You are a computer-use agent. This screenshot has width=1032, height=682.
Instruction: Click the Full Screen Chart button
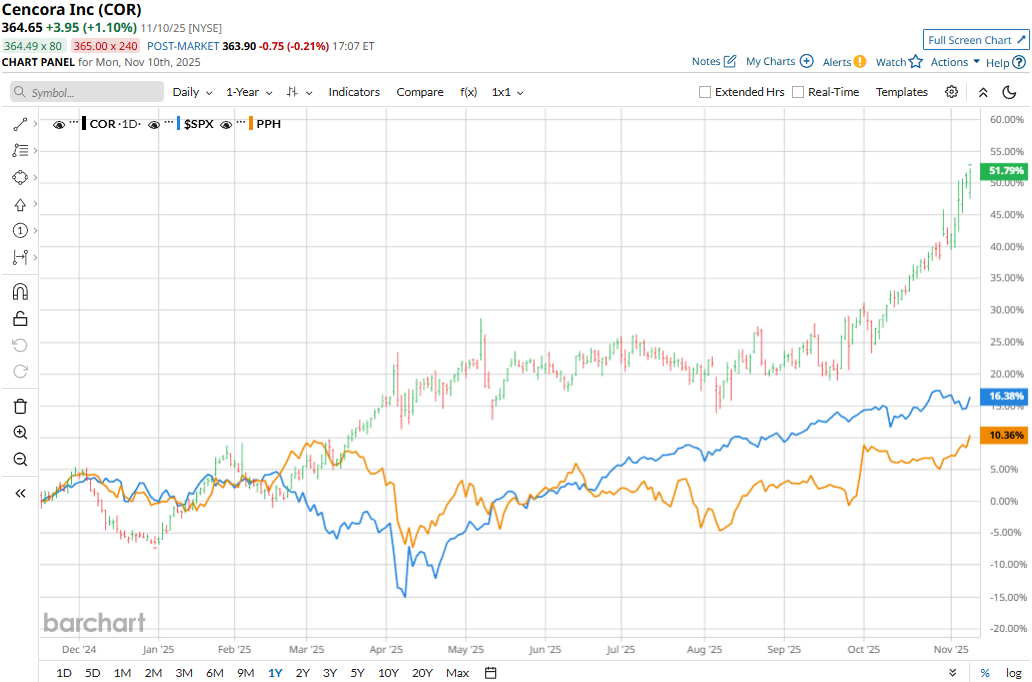click(x=976, y=40)
